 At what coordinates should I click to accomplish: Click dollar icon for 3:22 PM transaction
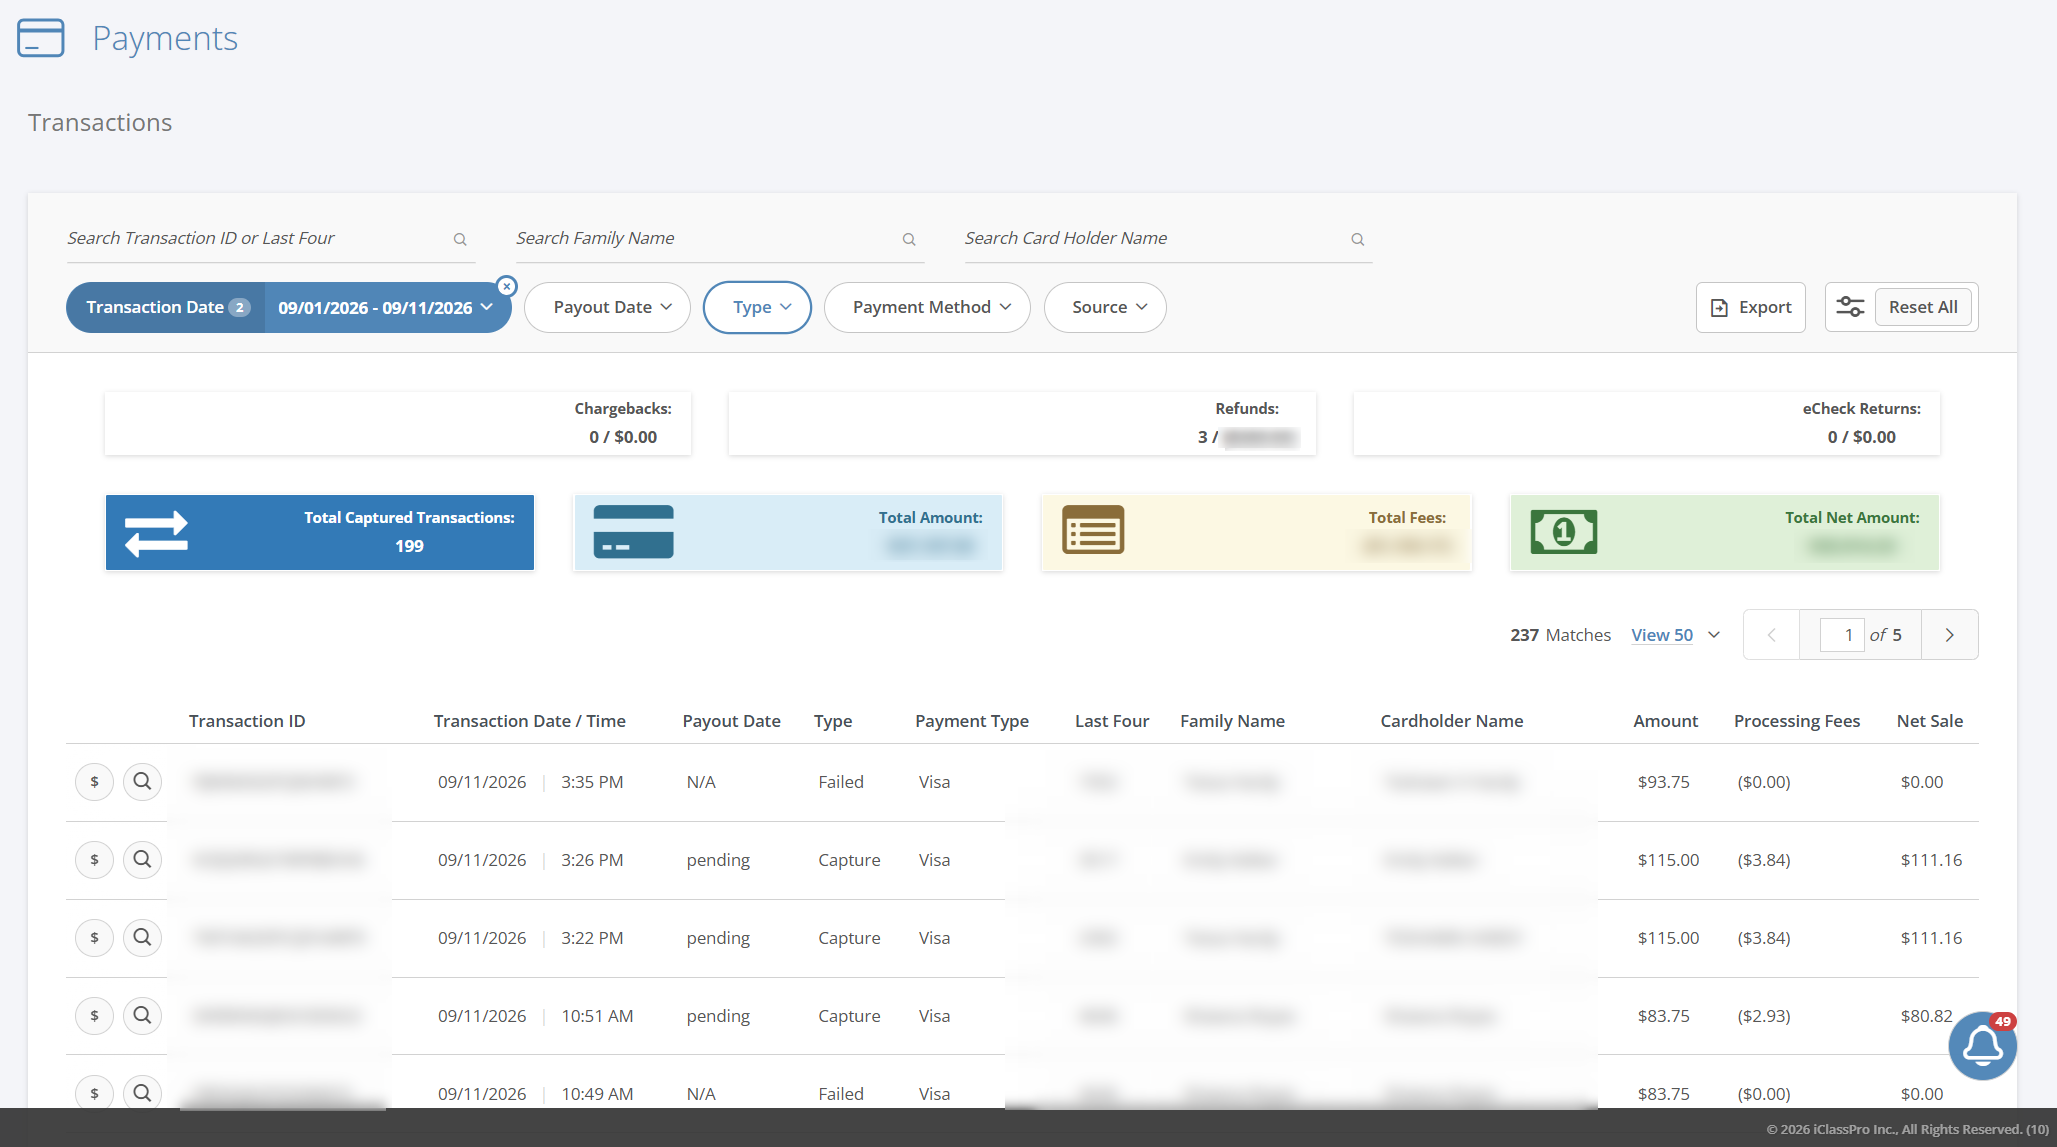coord(95,938)
